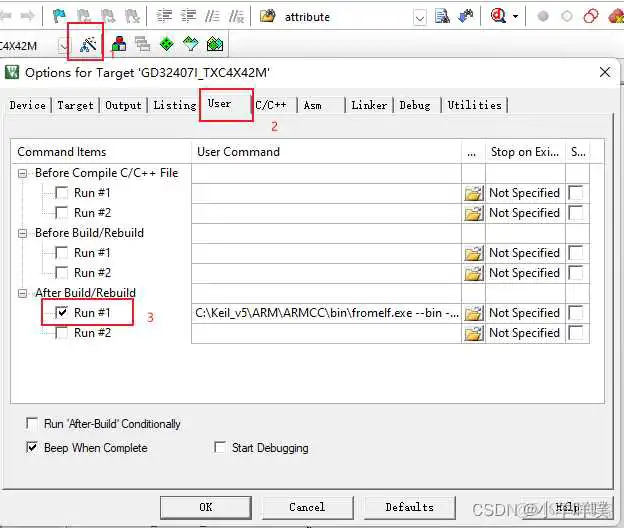Enable Before Build/Rebuild Run #1 checkbox

point(62,253)
